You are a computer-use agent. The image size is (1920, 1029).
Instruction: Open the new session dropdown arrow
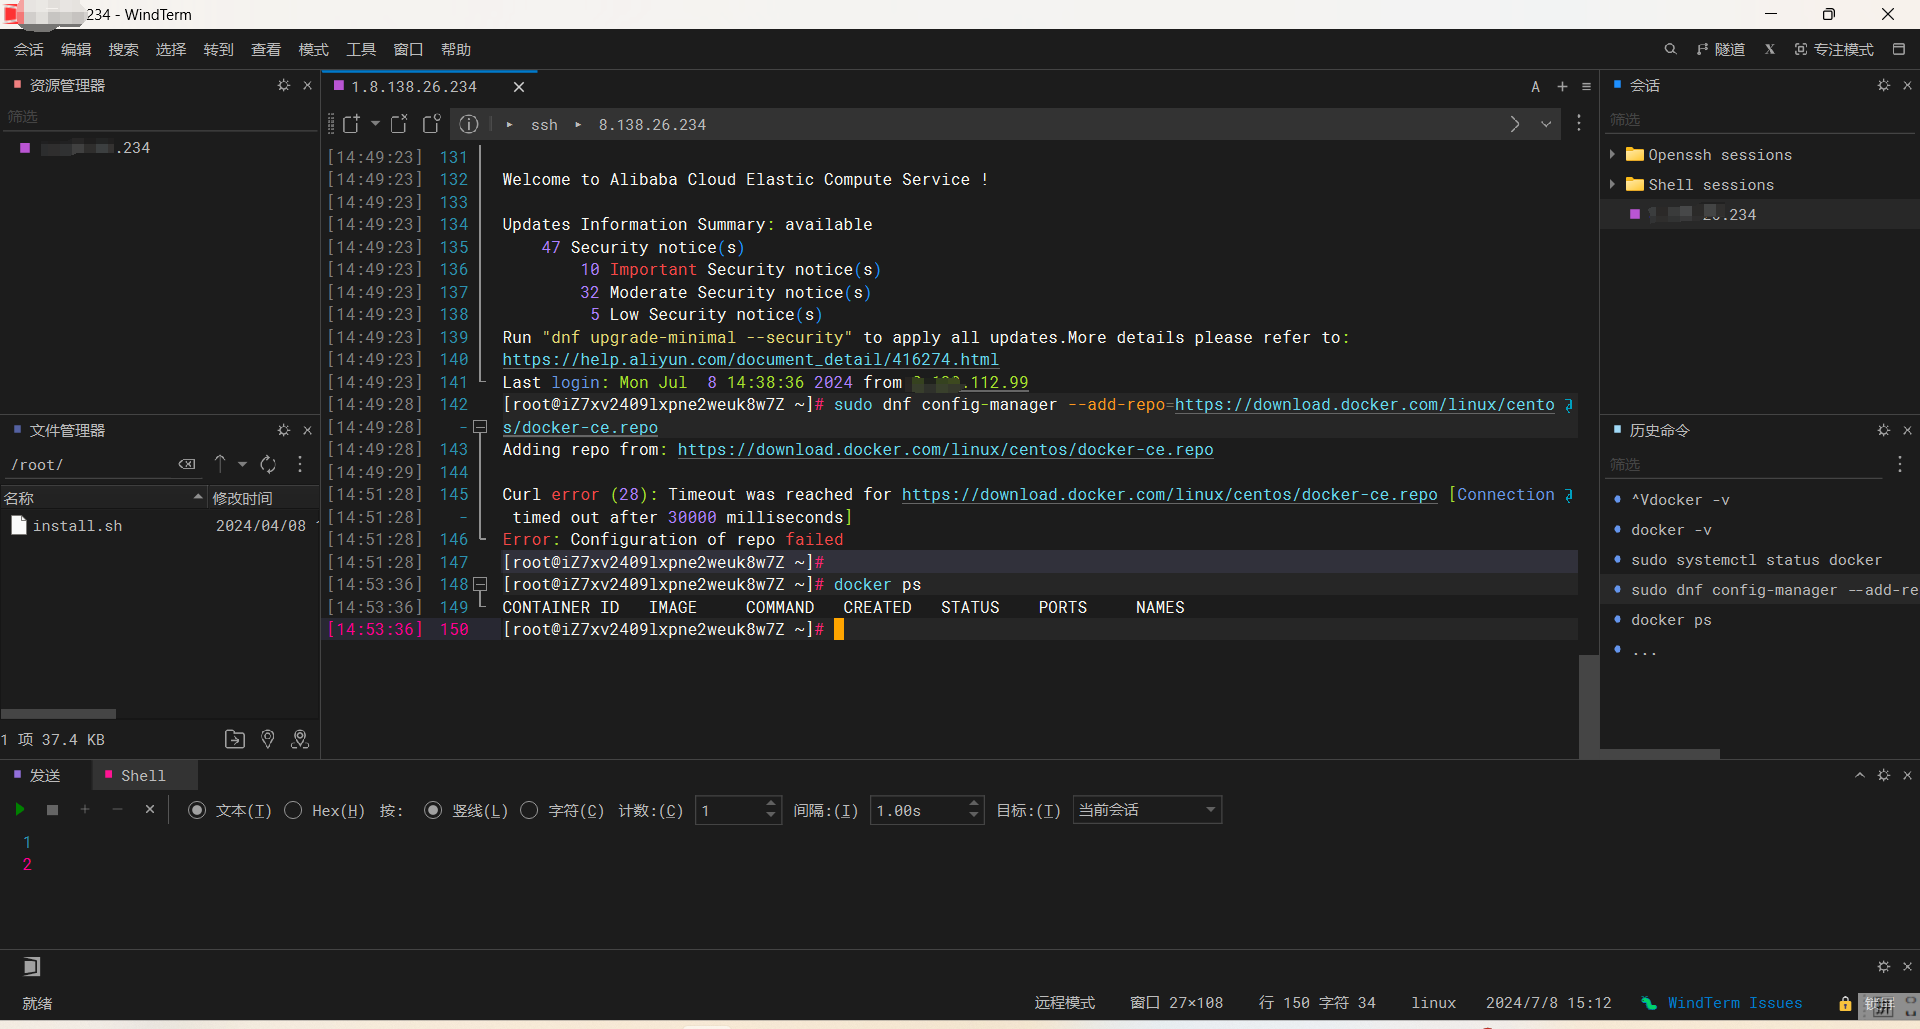point(375,124)
